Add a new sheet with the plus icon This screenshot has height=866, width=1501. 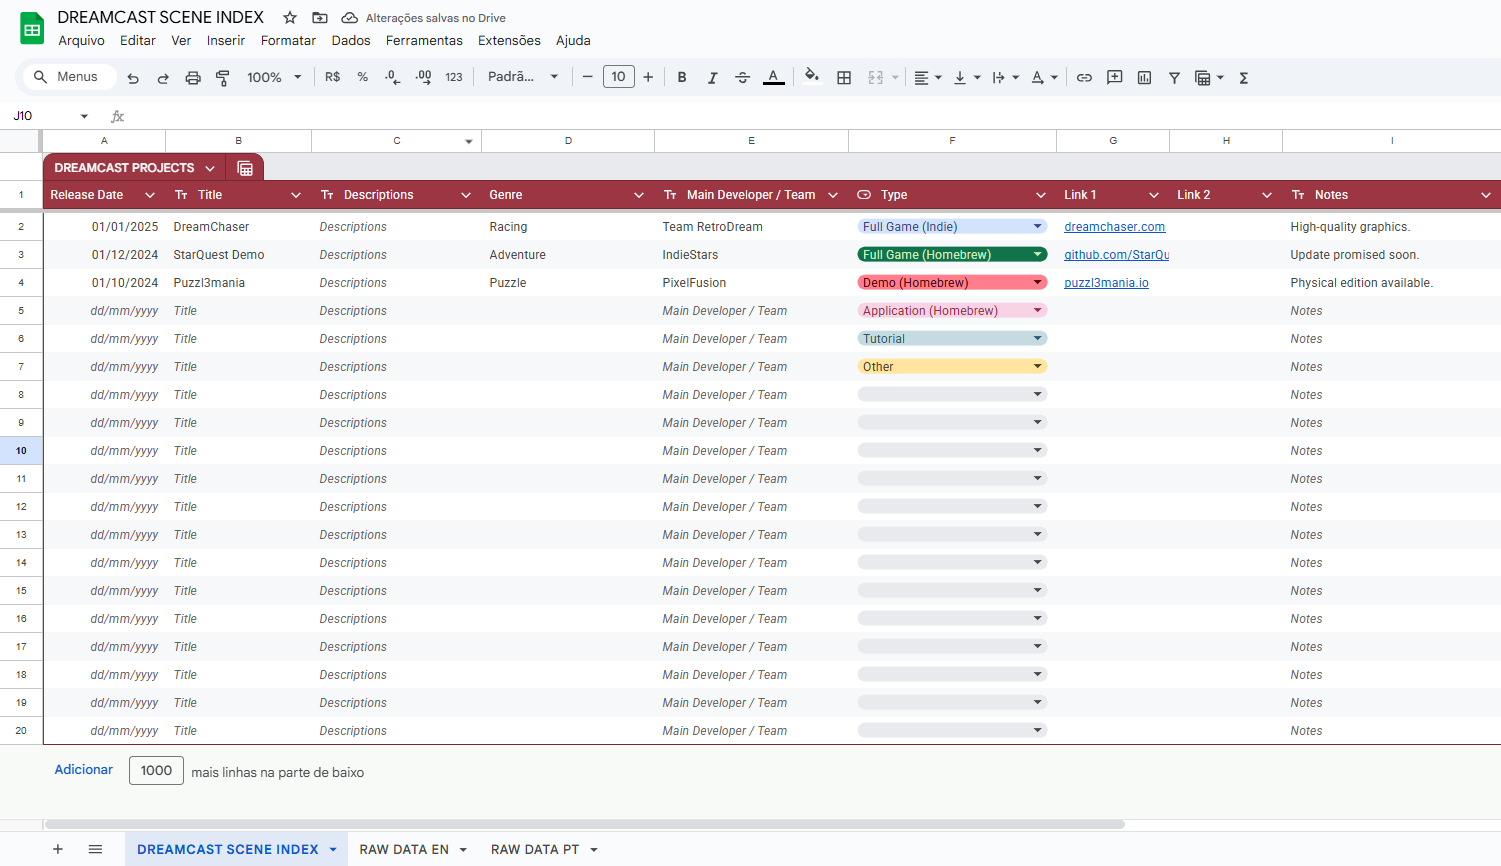point(58,849)
